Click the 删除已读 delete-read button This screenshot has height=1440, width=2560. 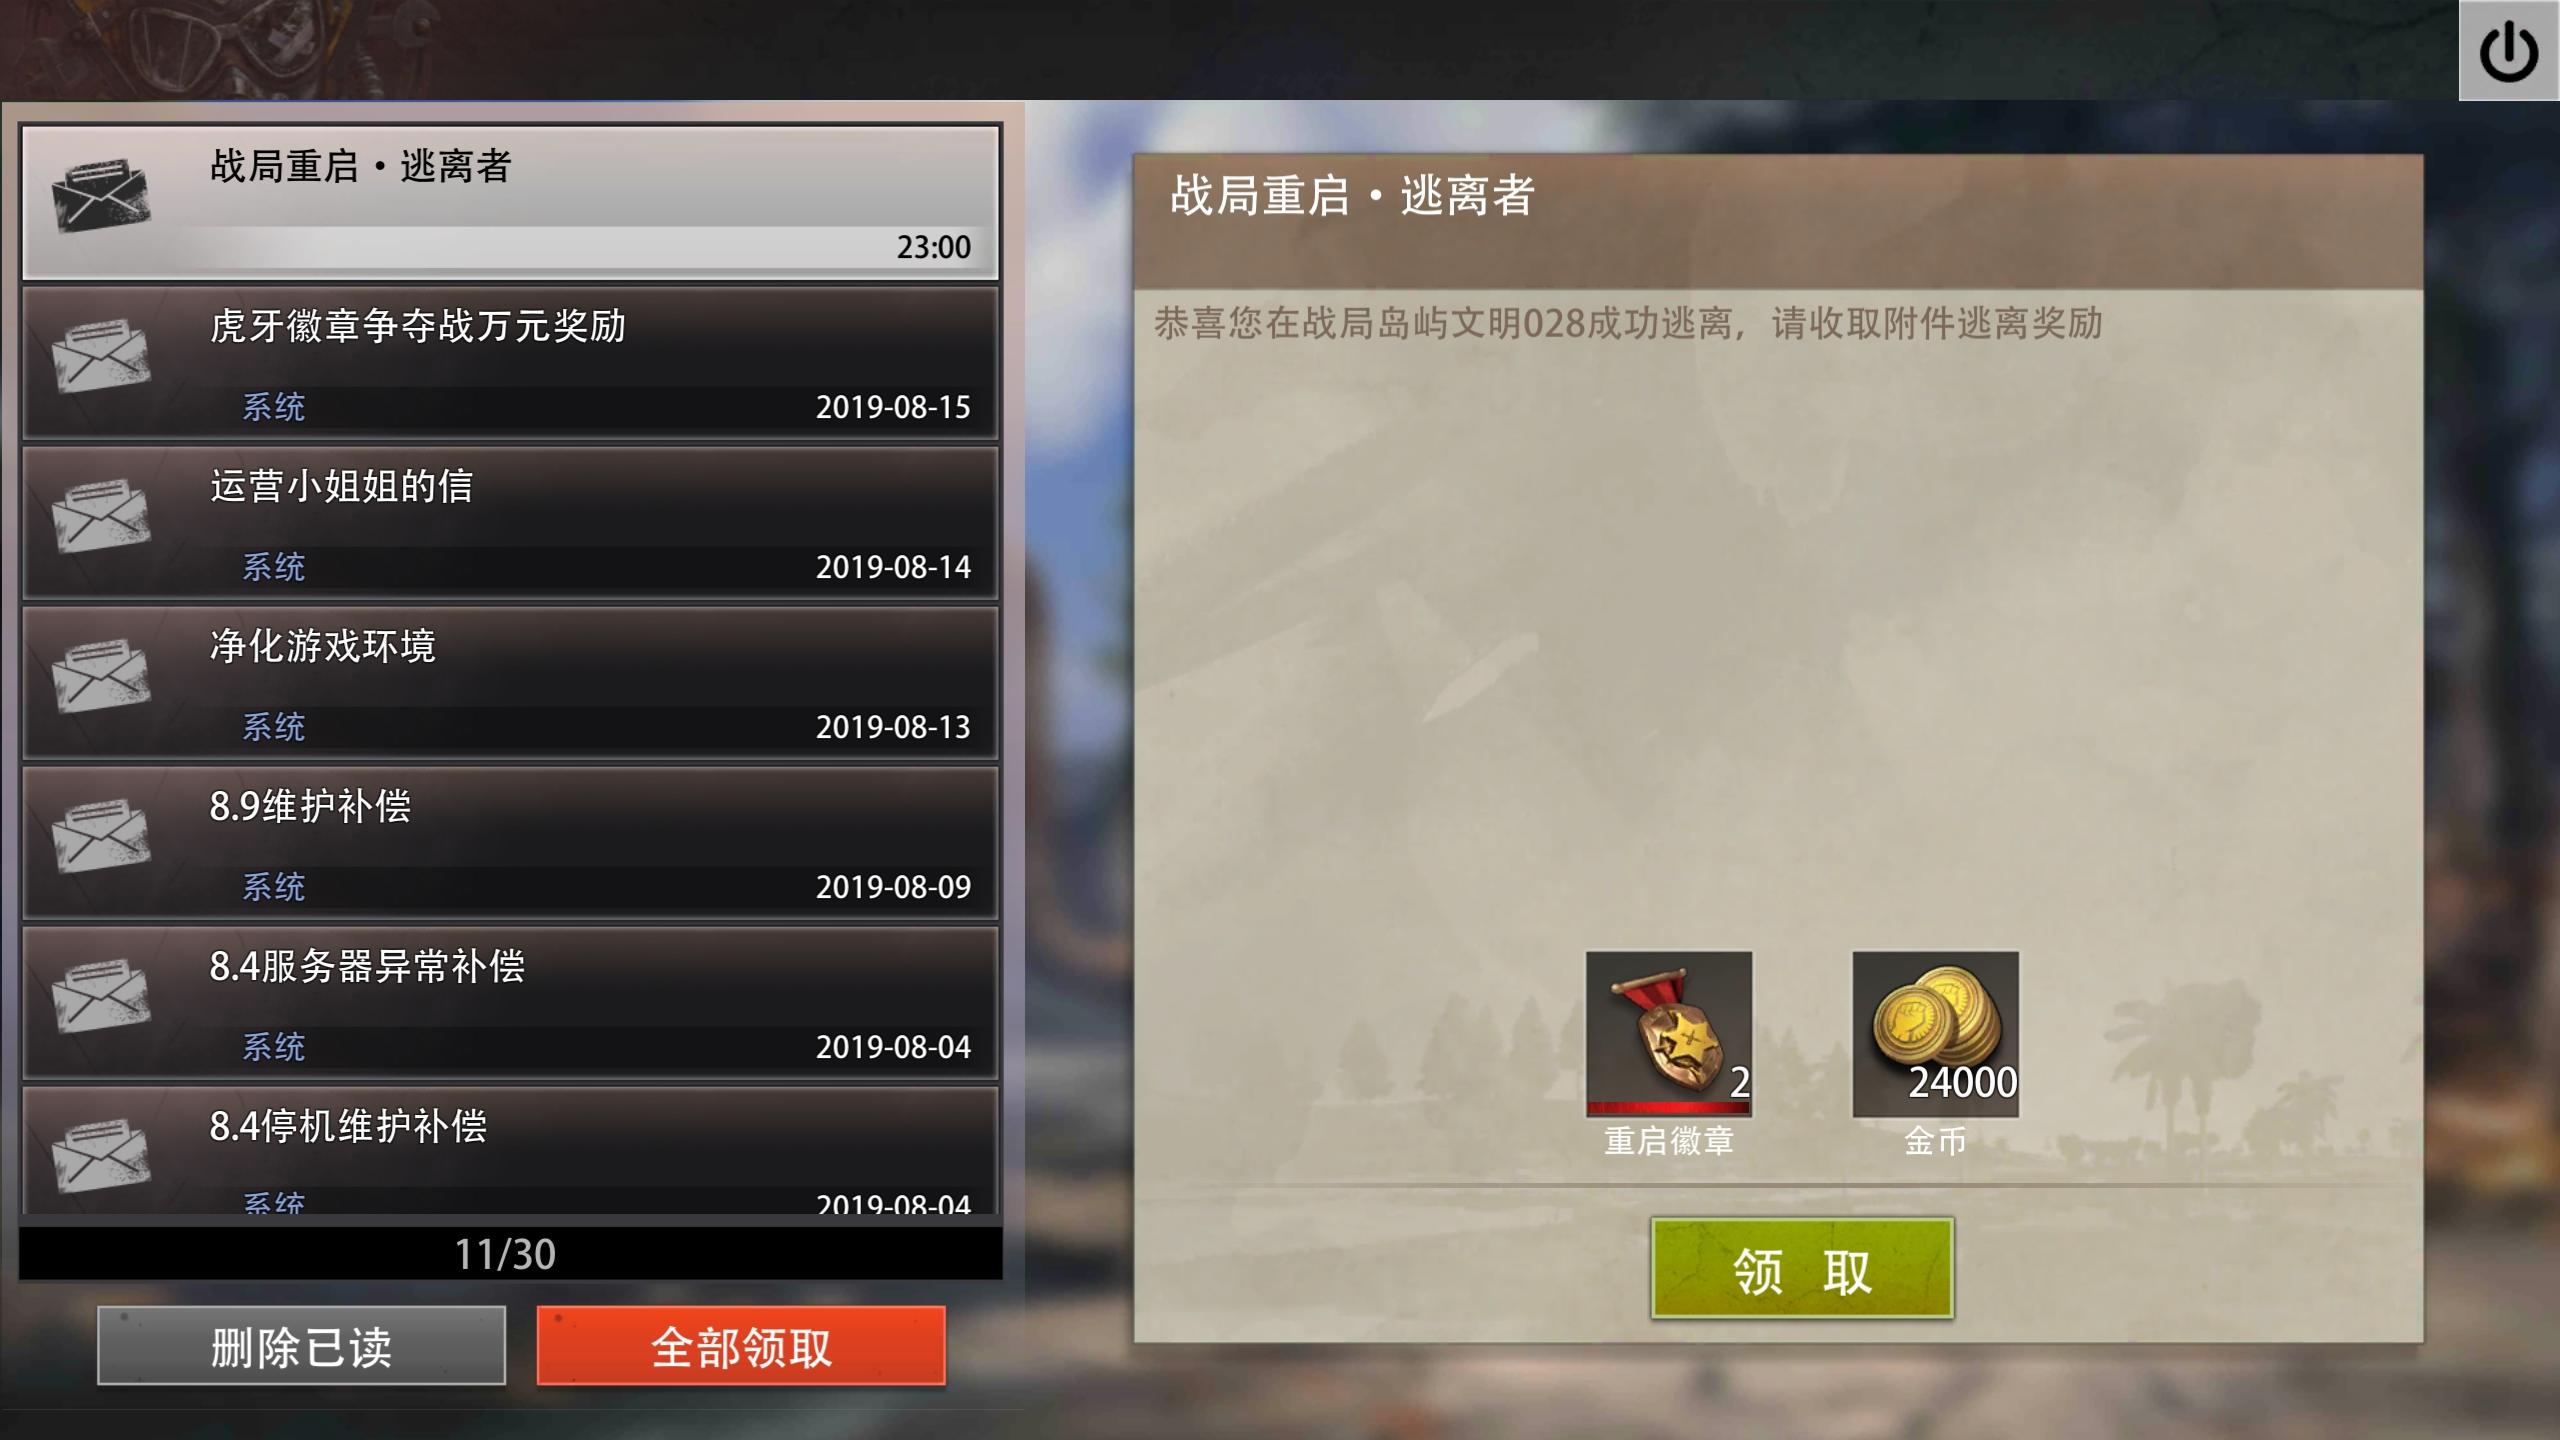pos(301,1345)
